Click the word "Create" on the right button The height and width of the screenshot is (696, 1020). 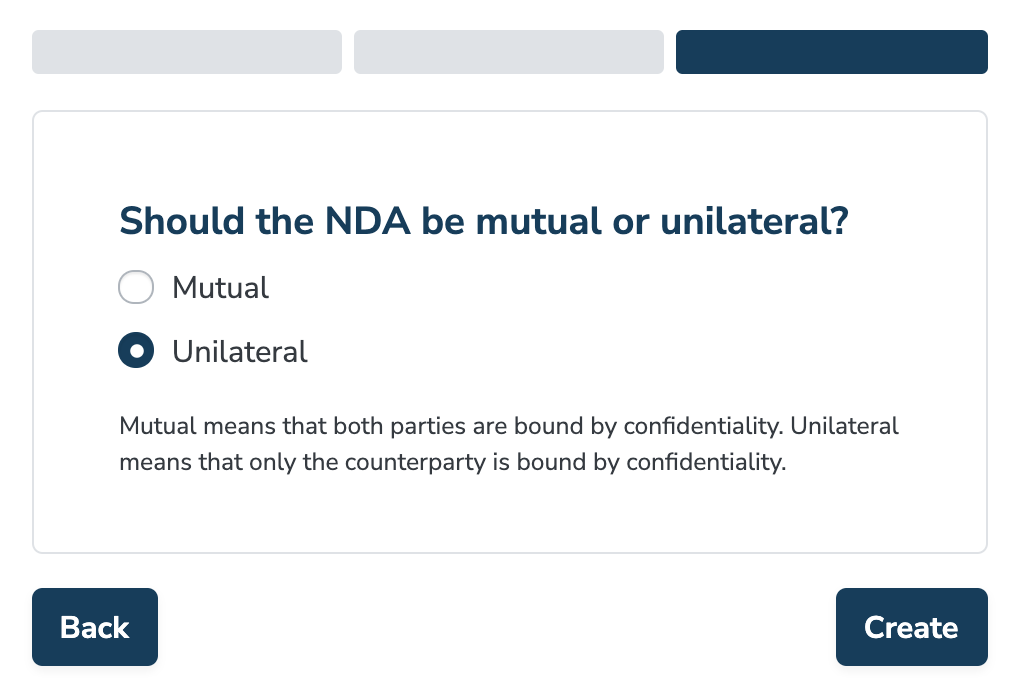coord(911,627)
